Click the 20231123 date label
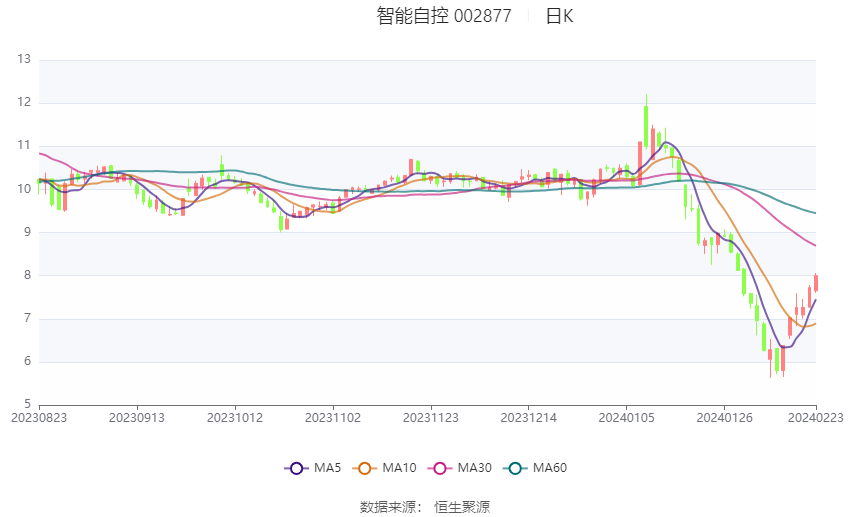850x517 pixels. [x=431, y=418]
